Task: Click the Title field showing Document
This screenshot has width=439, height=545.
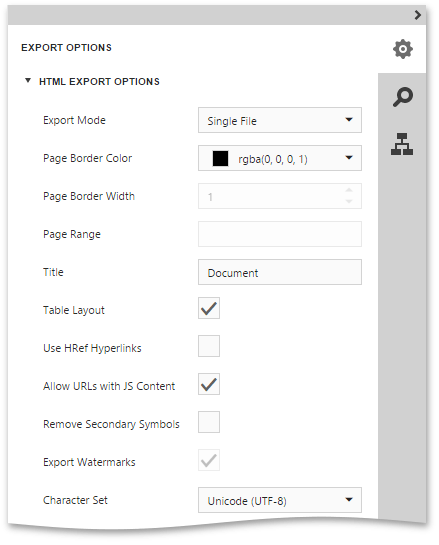Action: tap(280, 272)
